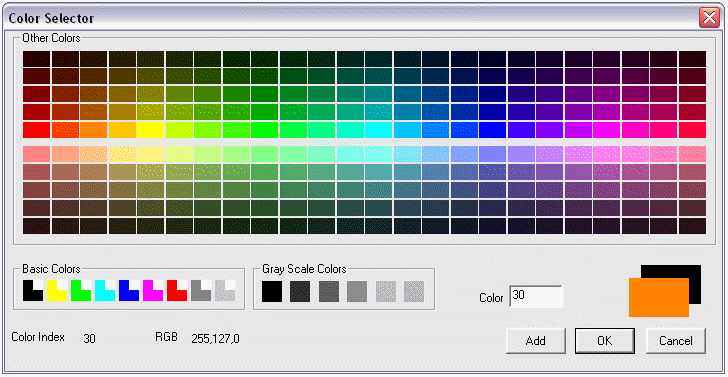Pick the lightest gray scale swatch
The width and height of the screenshot is (728, 377).
click(414, 292)
